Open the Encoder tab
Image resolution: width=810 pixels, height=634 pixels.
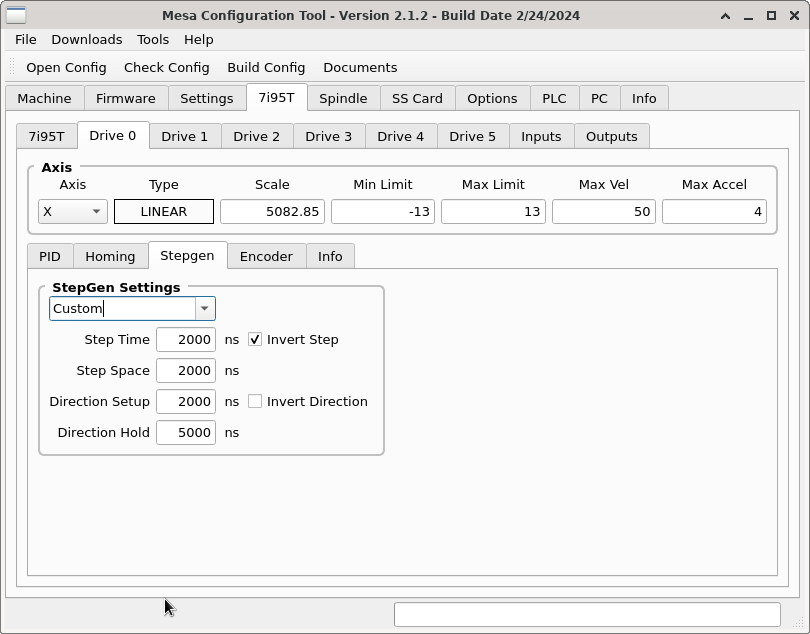[266, 256]
